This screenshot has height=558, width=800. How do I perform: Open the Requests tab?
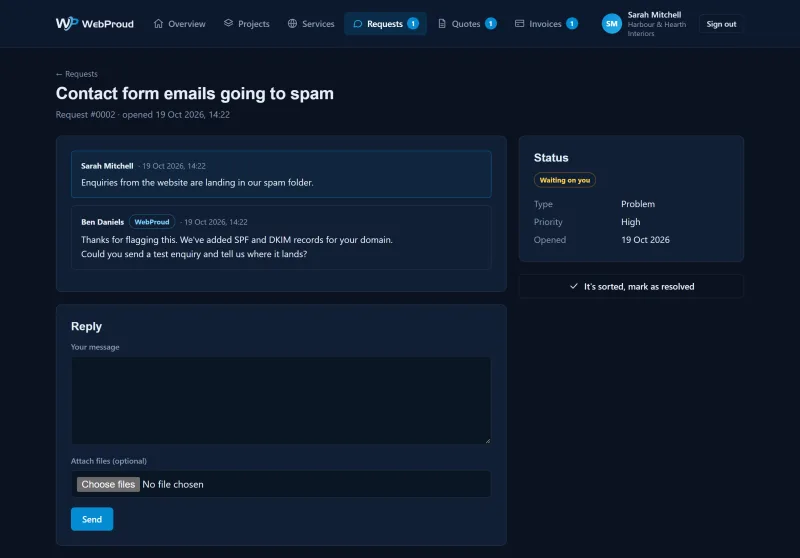coord(385,24)
